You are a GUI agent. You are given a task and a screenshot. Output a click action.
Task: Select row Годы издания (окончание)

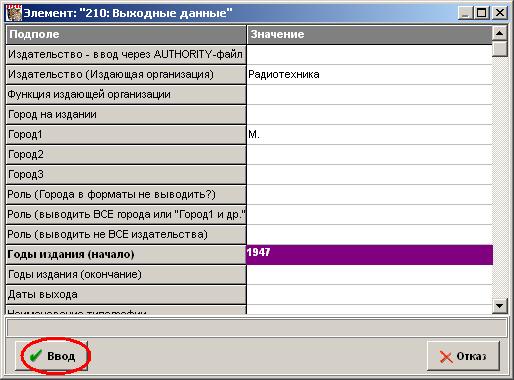[x=126, y=274]
